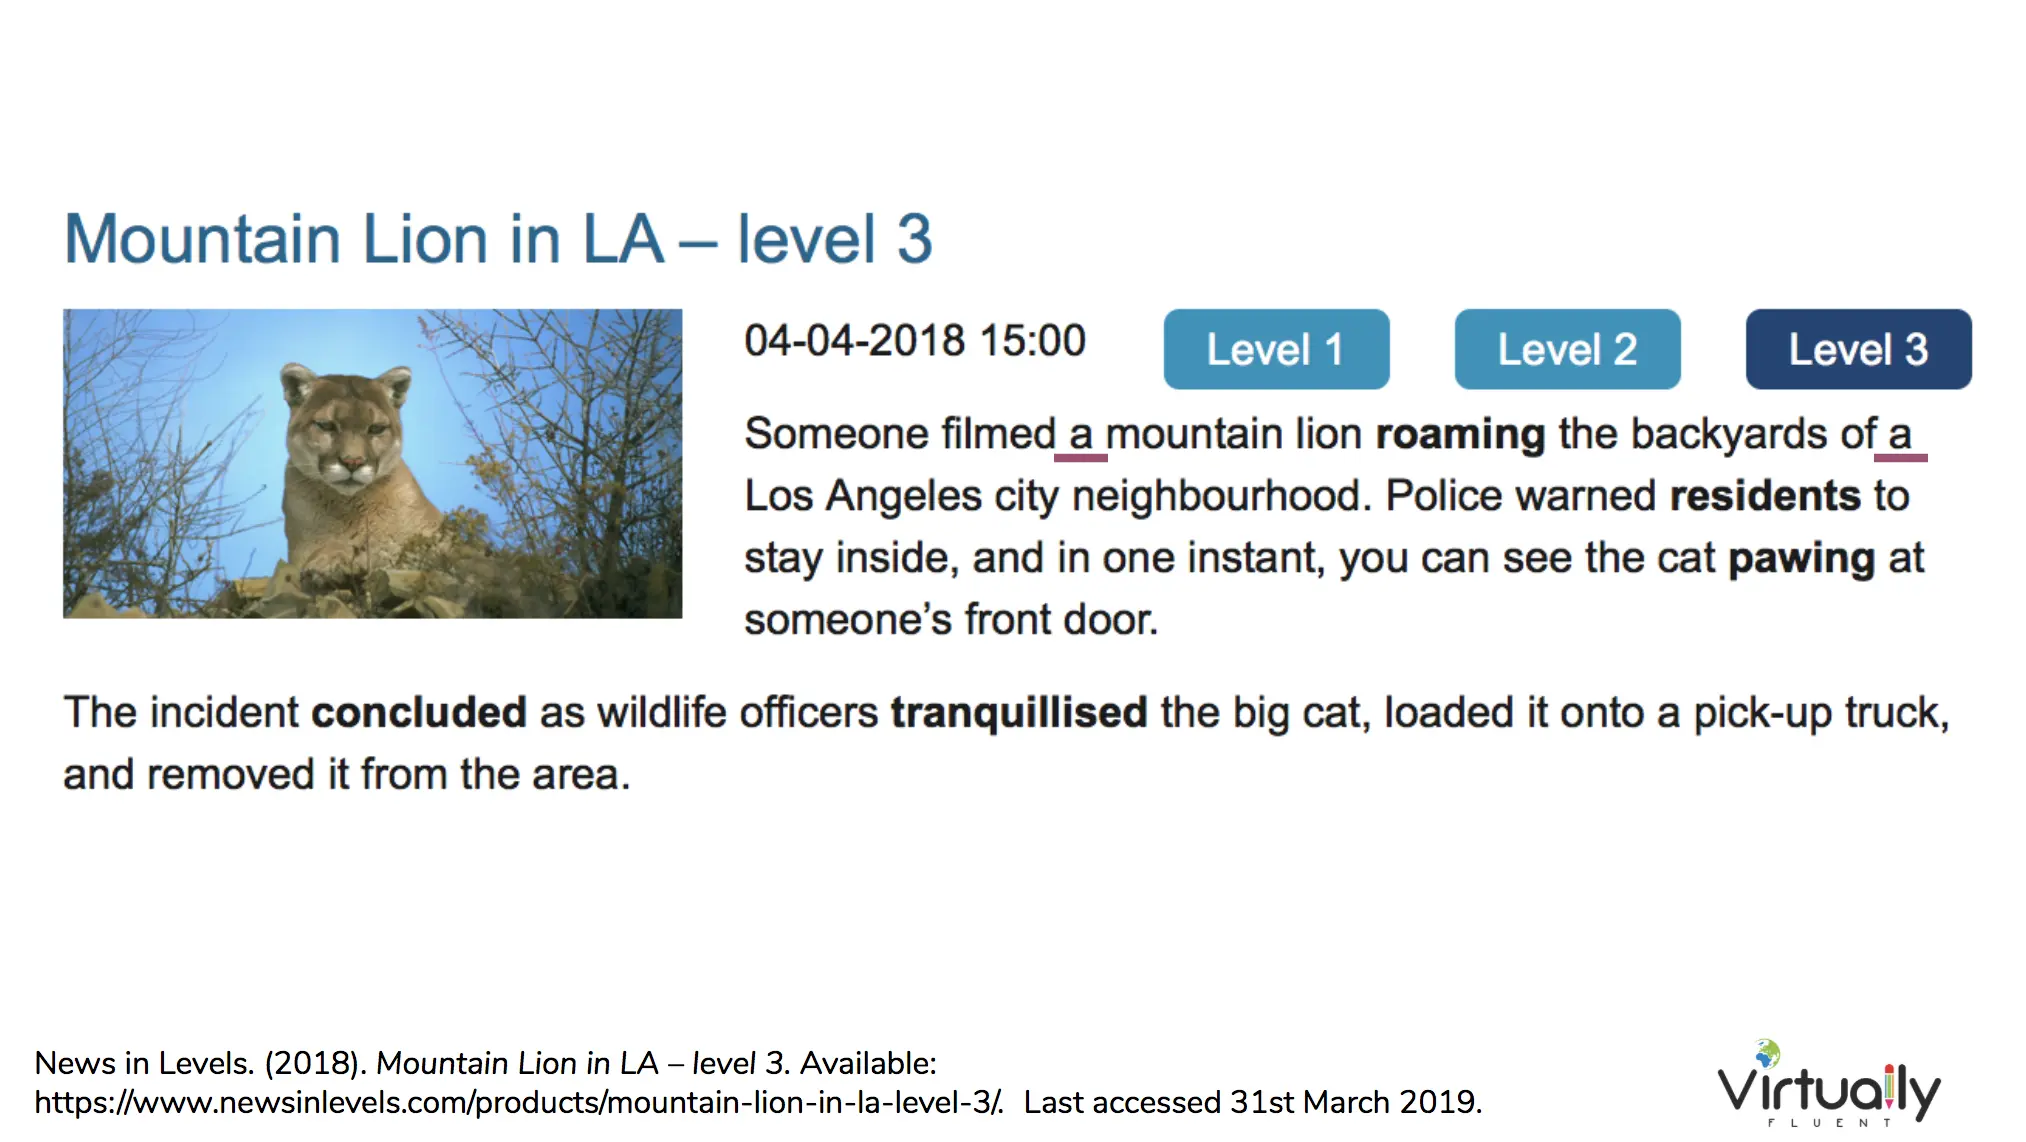Click the Mountain Lion in LA title

[x=498, y=239]
